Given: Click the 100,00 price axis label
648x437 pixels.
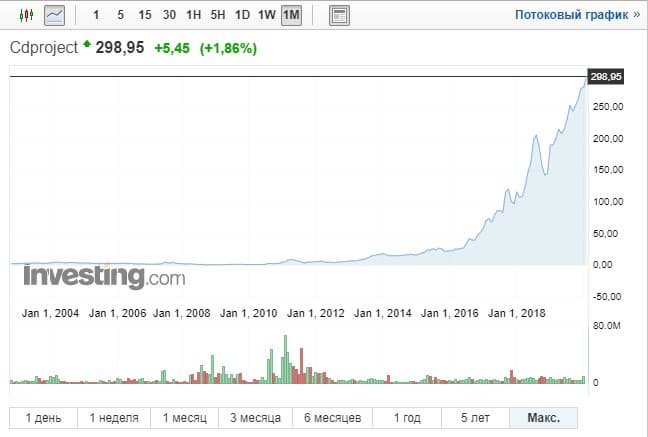Looking at the screenshot, I should 608,202.
